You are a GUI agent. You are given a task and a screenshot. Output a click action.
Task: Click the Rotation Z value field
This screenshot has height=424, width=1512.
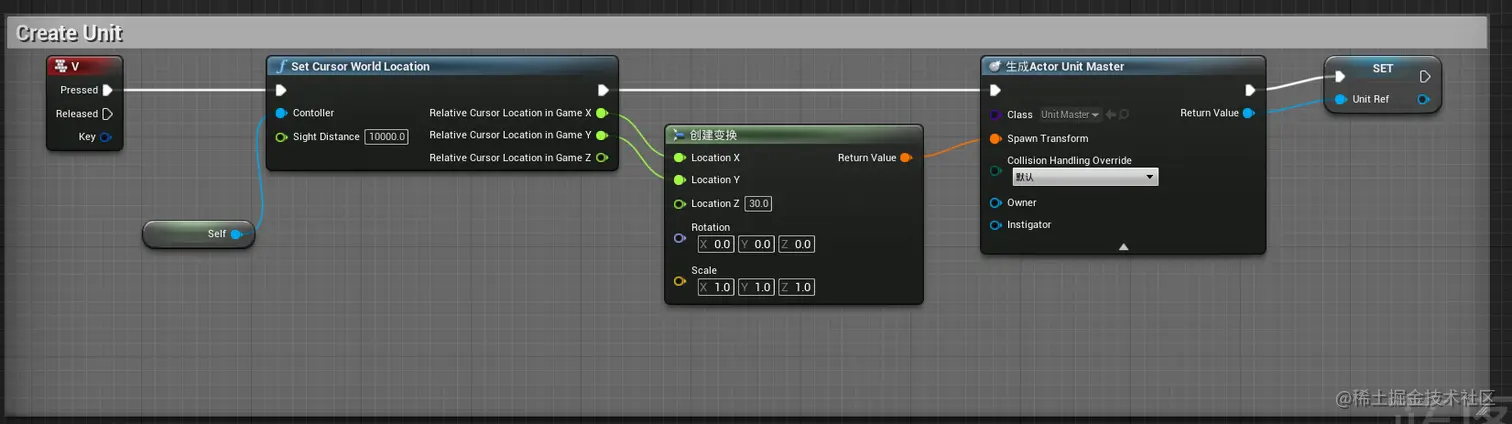coord(795,244)
